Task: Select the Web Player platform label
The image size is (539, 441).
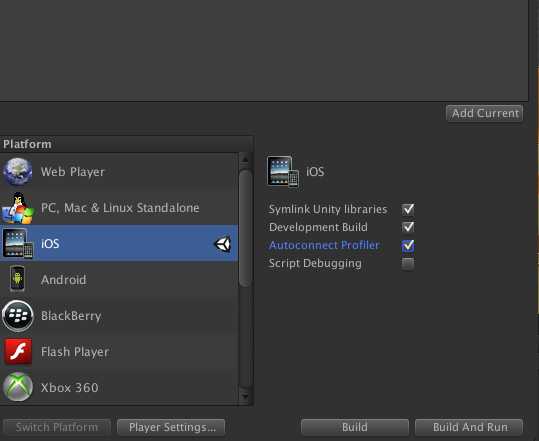Action: coord(73,172)
